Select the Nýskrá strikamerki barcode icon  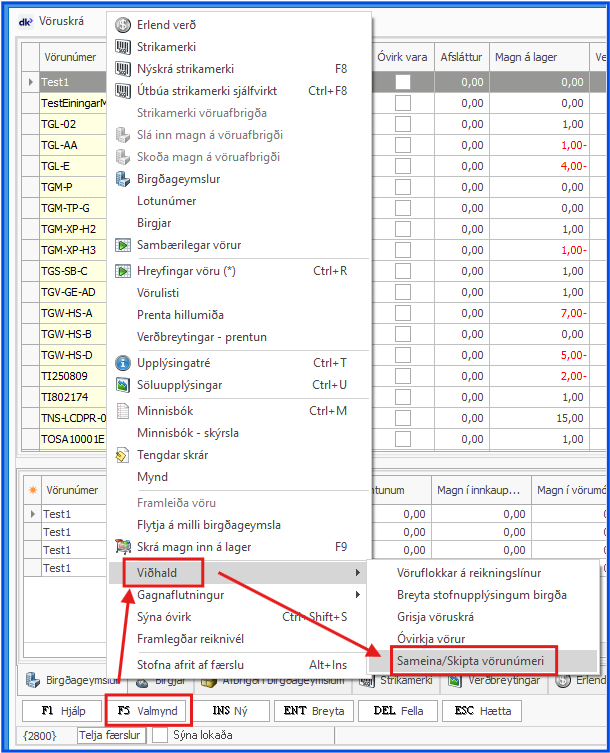(124, 69)
